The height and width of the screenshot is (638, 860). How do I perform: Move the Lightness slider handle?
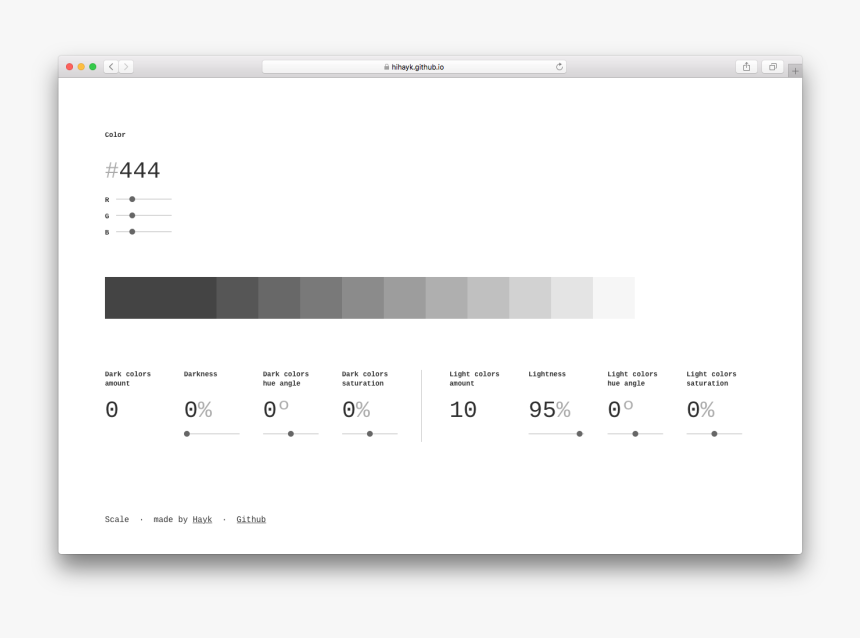coord(579,434)
